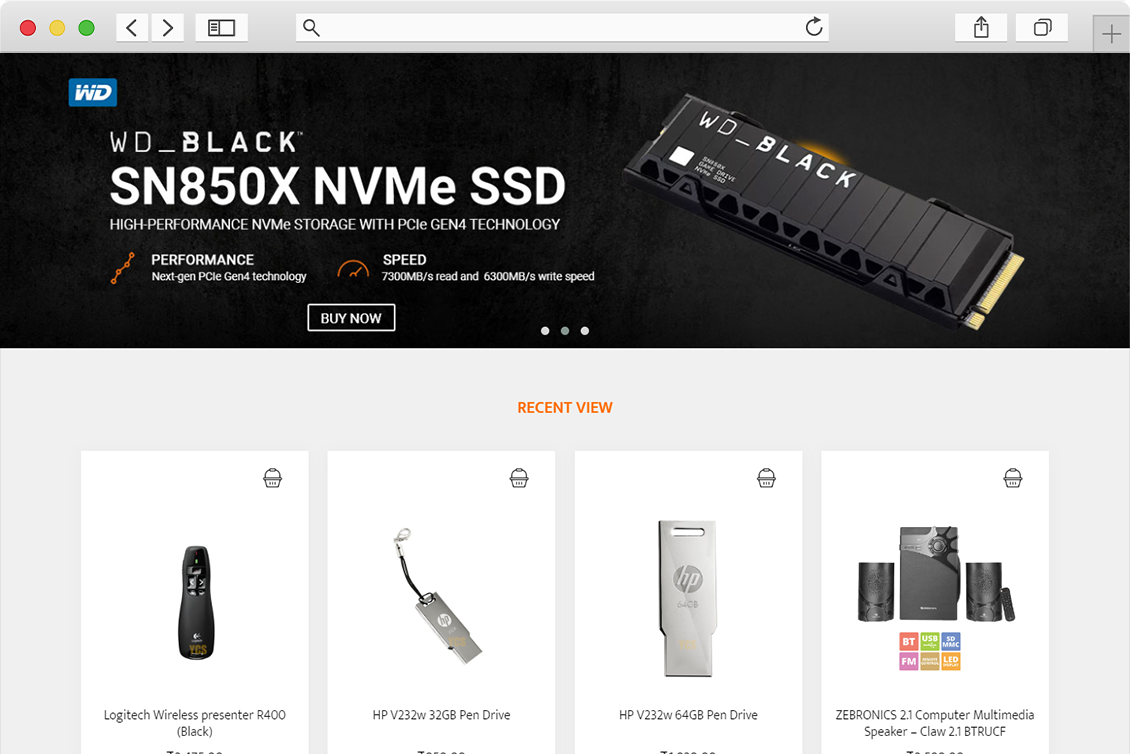Select the first banner carousel dot
Screen dimensions: 1130x754
coord(545,331)
